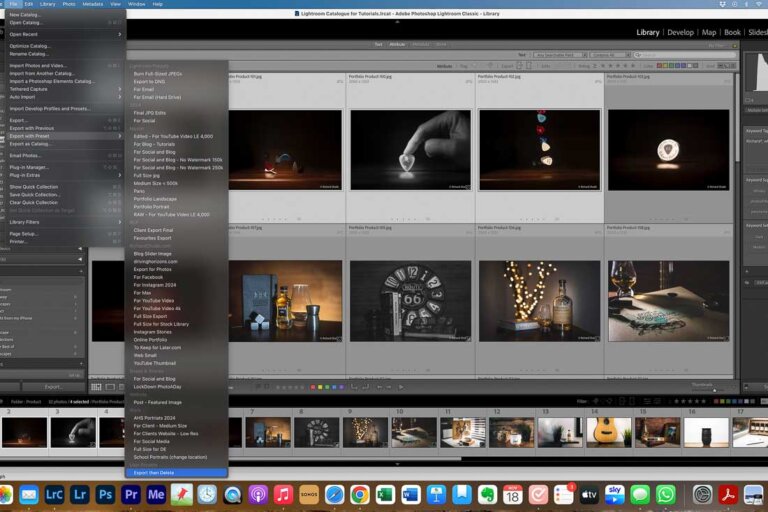Viewport: 768px width, 512px height.
Task: Set green color label in toolbar
Action: pos(327,387)
